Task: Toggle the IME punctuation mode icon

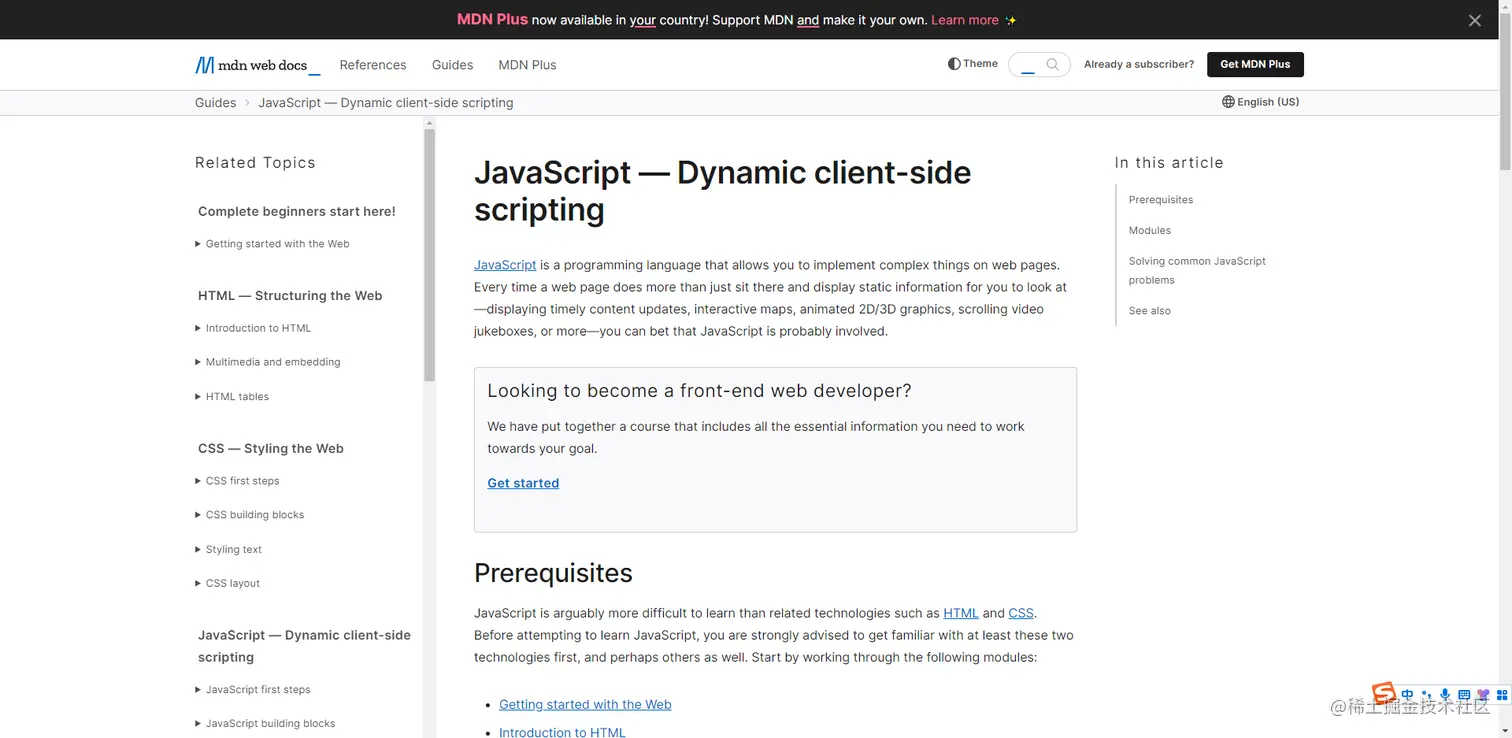Action: pyautogui.click(x=1426, y=695)
